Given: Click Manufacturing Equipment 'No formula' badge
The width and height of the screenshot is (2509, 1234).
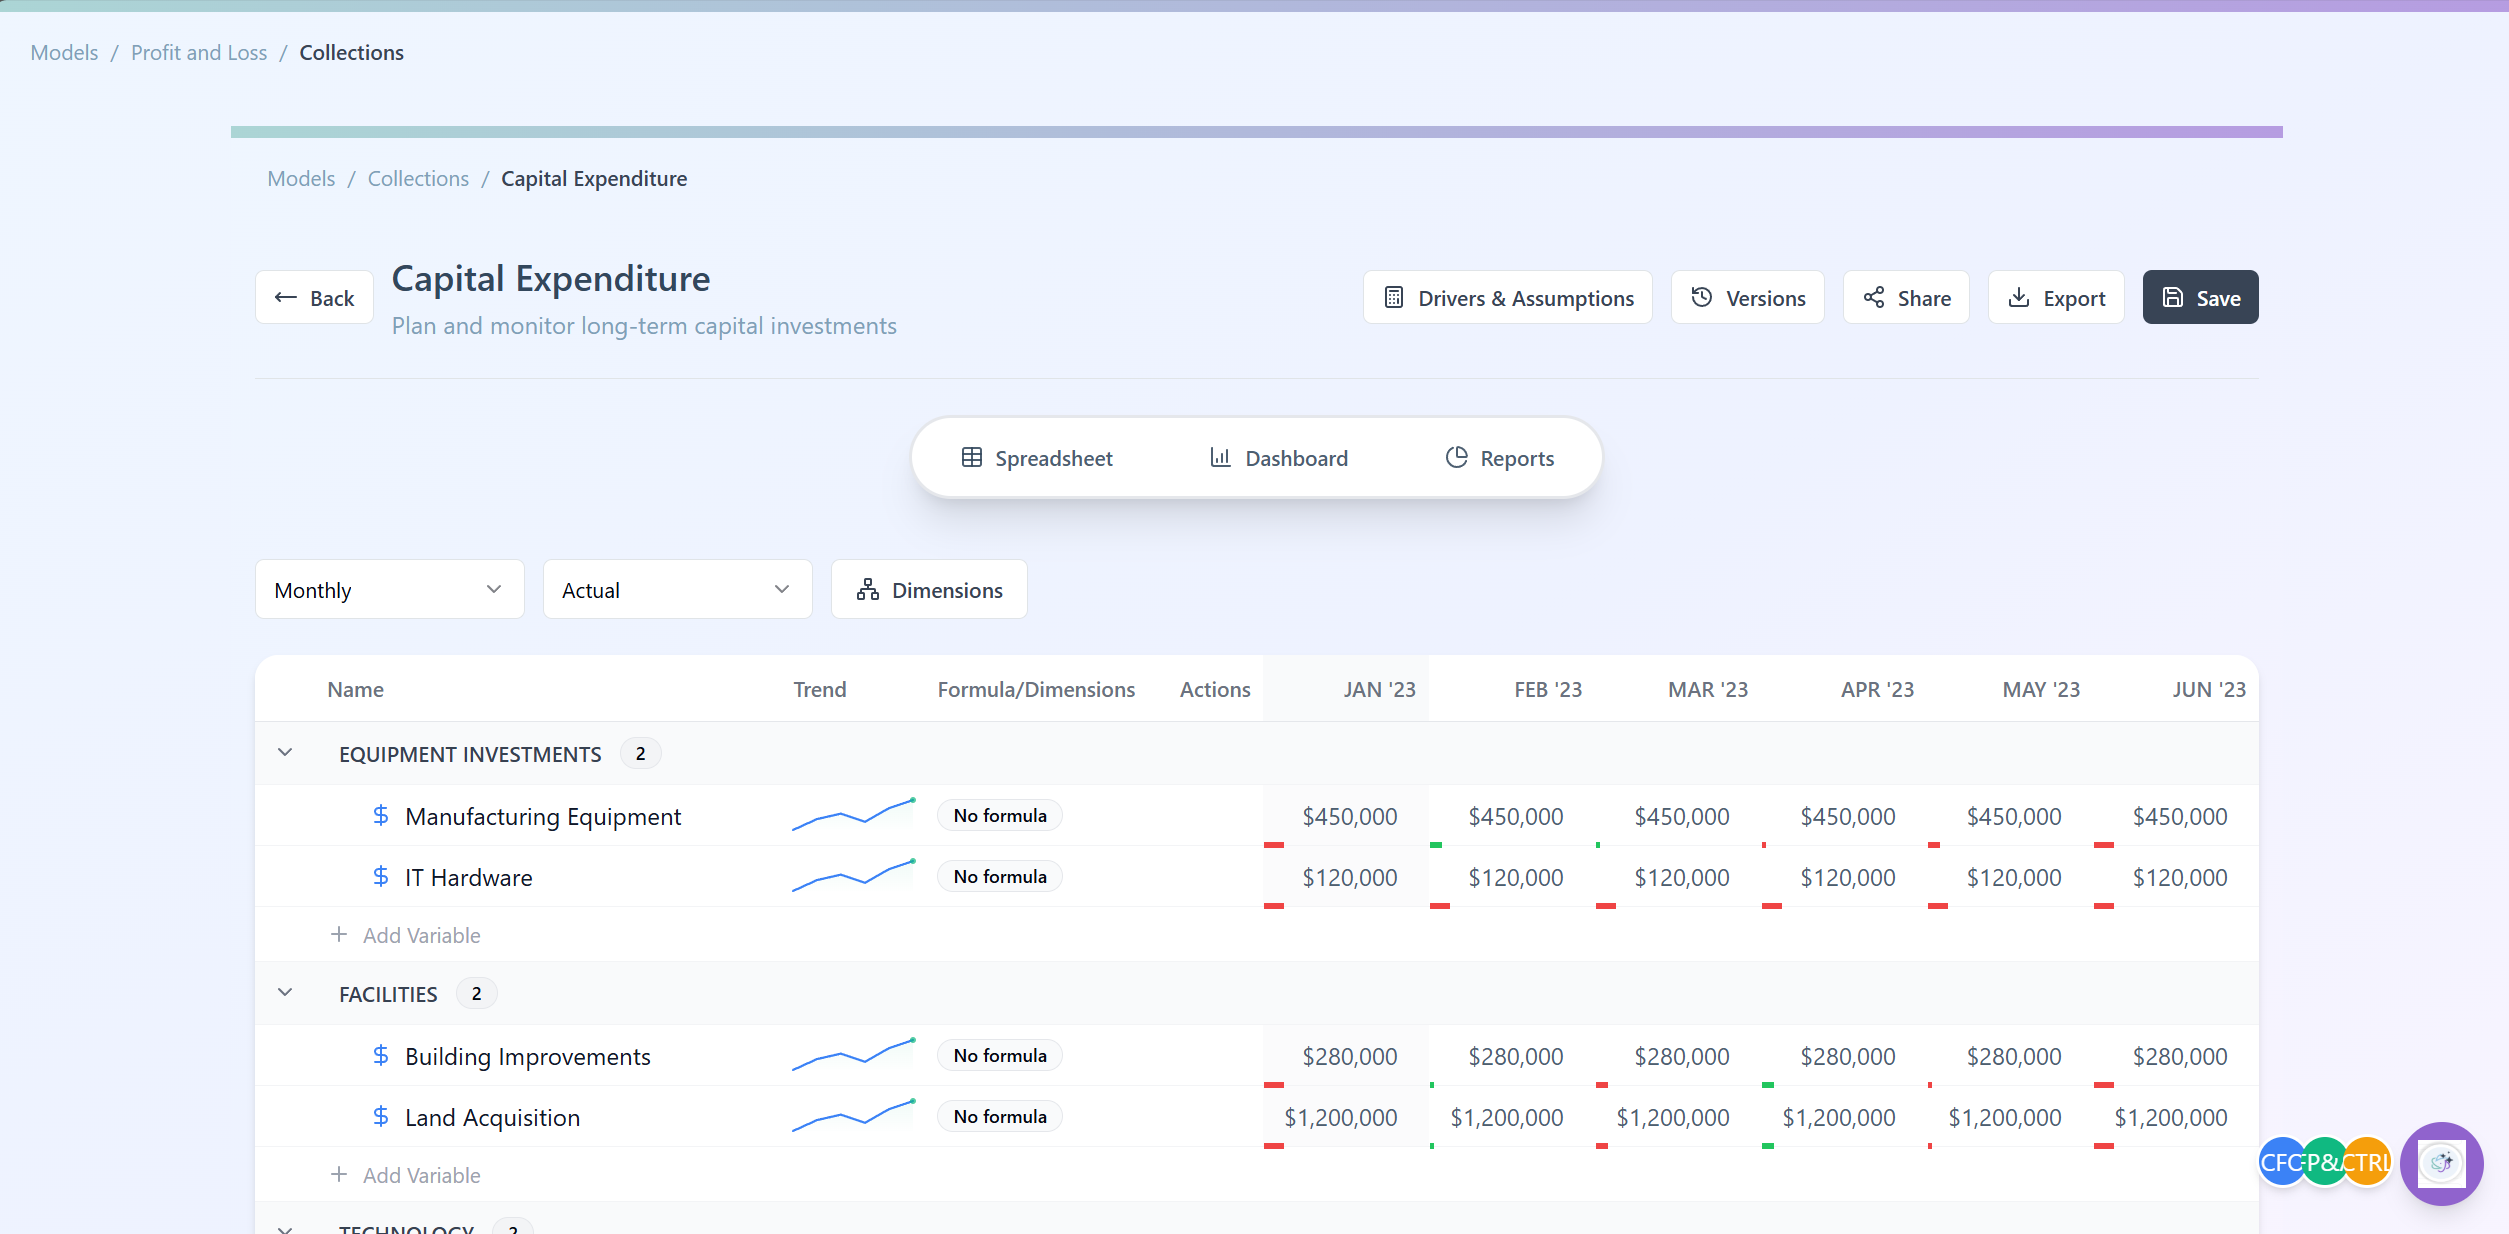Looking at the screenshot, I should (x=1000, y=816).
